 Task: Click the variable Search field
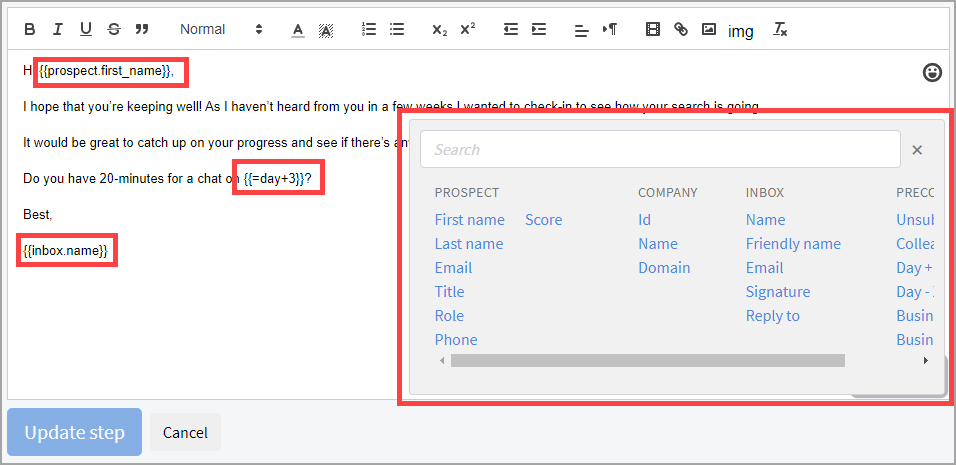pyautogui.click(x=660, y=150)
